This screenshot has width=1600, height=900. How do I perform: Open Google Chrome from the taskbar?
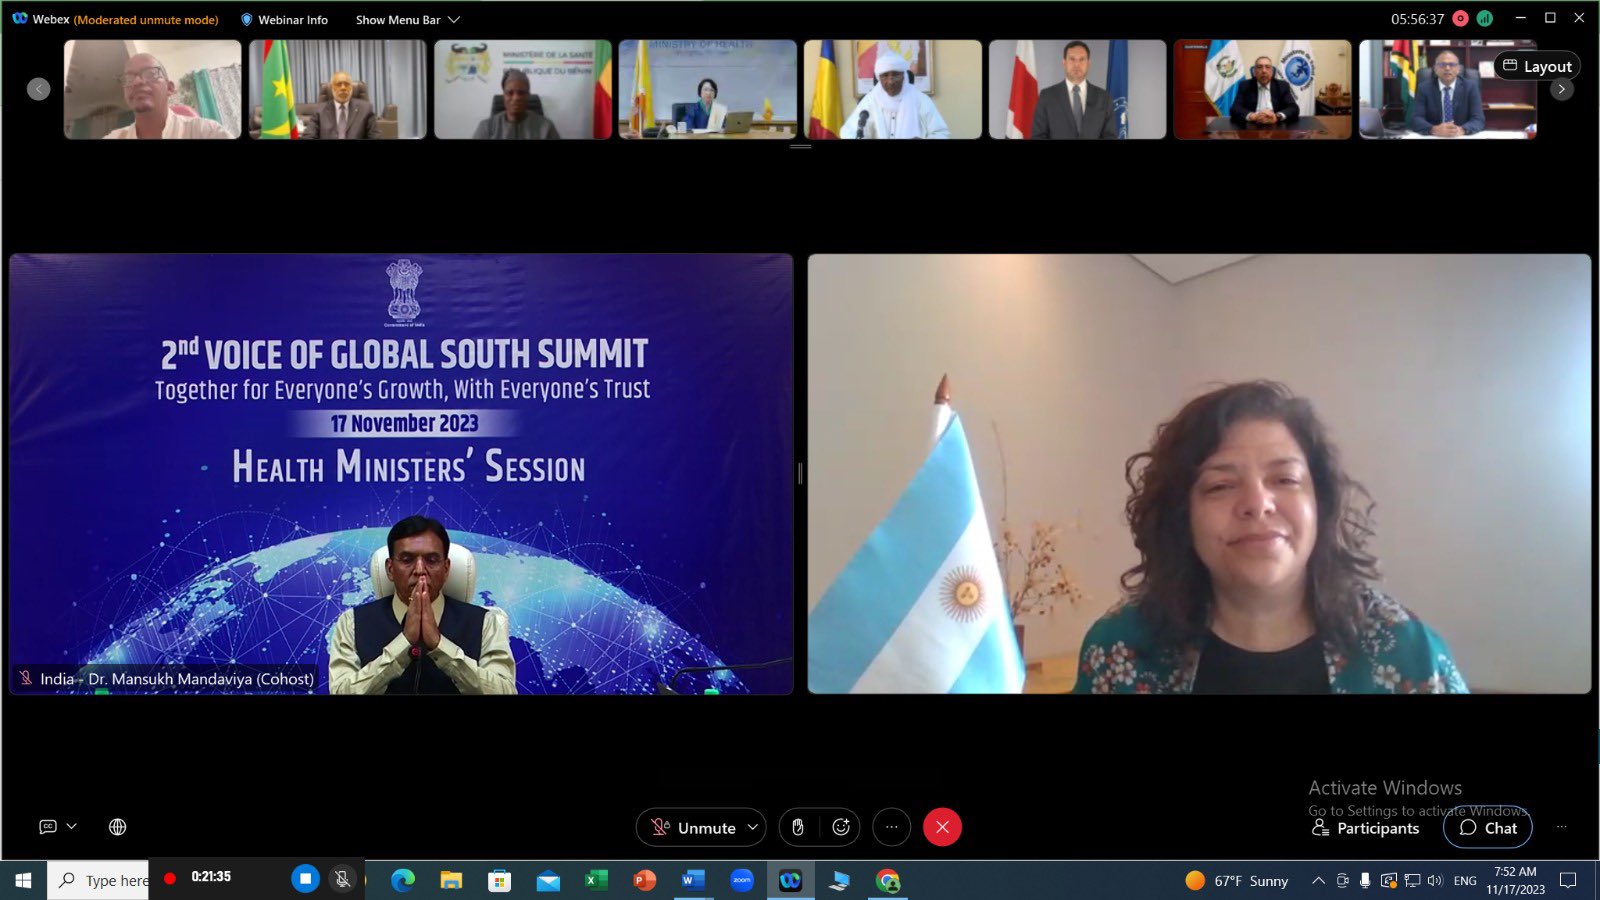coord(887,880)
